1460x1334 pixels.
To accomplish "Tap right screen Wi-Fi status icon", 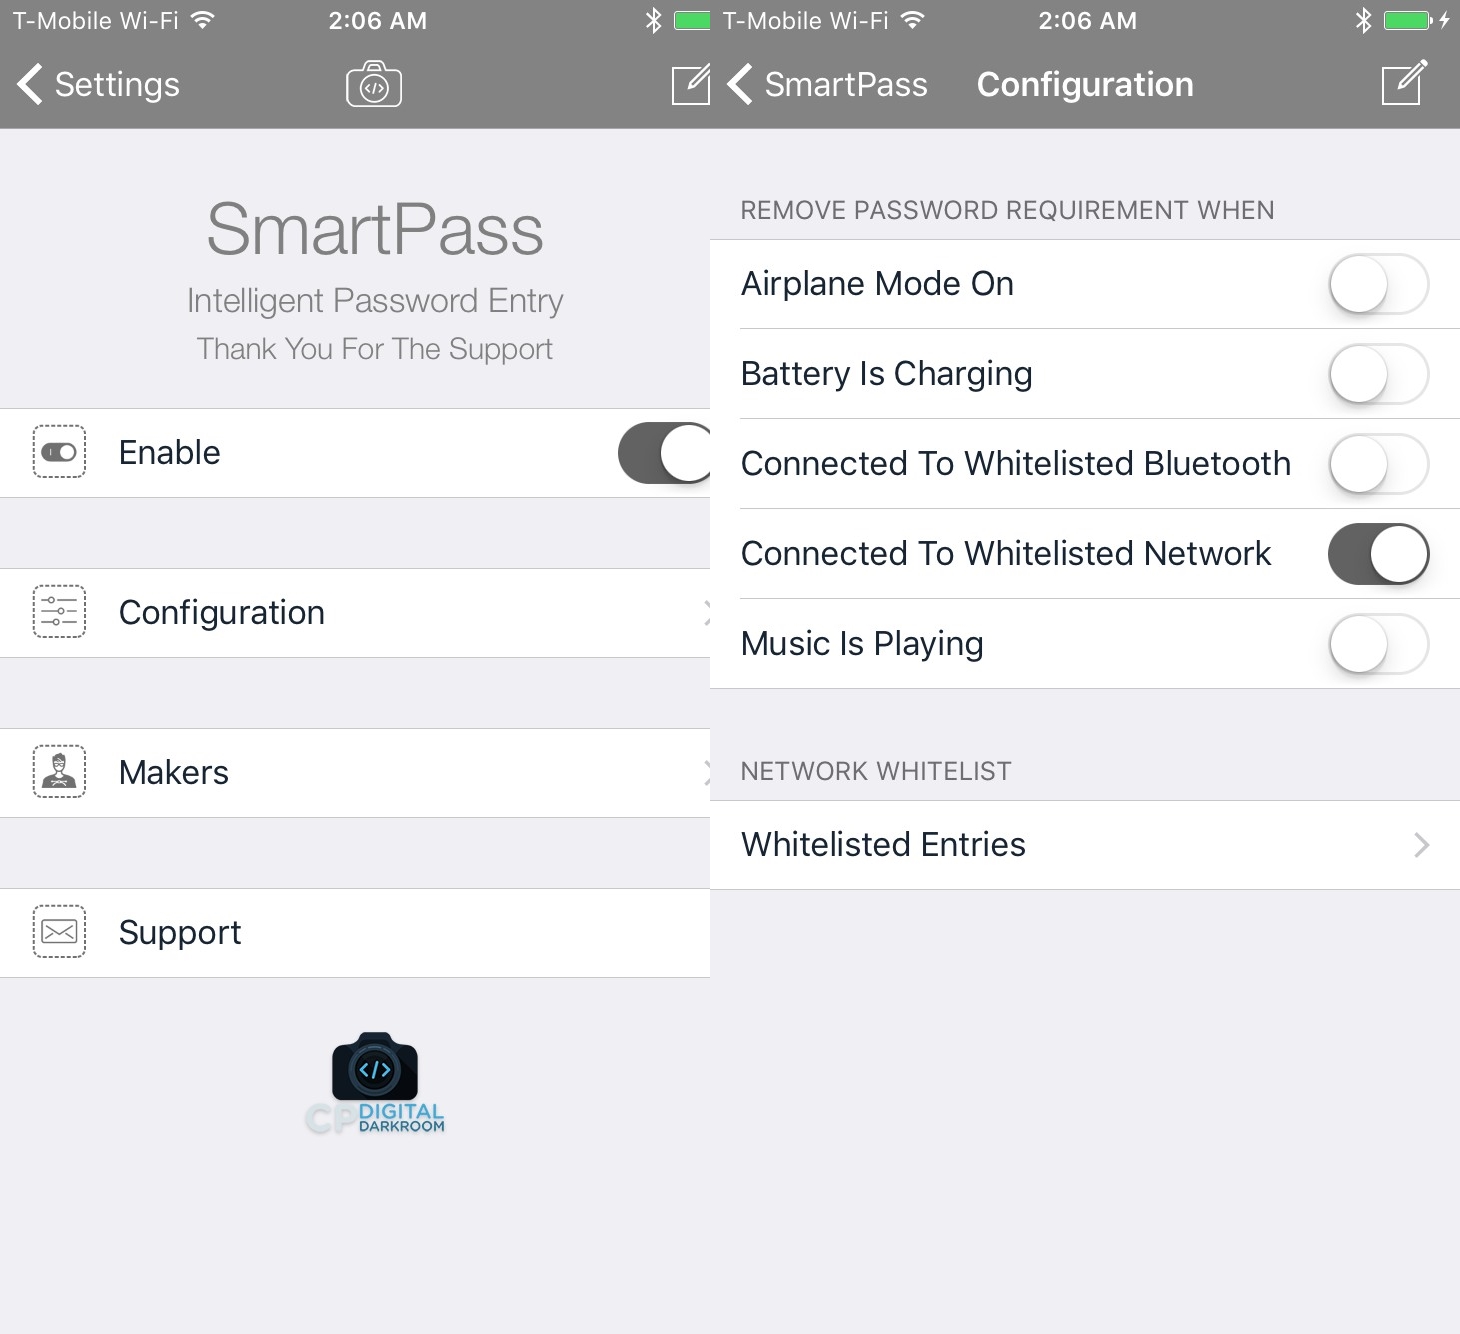I will point(912,20).
